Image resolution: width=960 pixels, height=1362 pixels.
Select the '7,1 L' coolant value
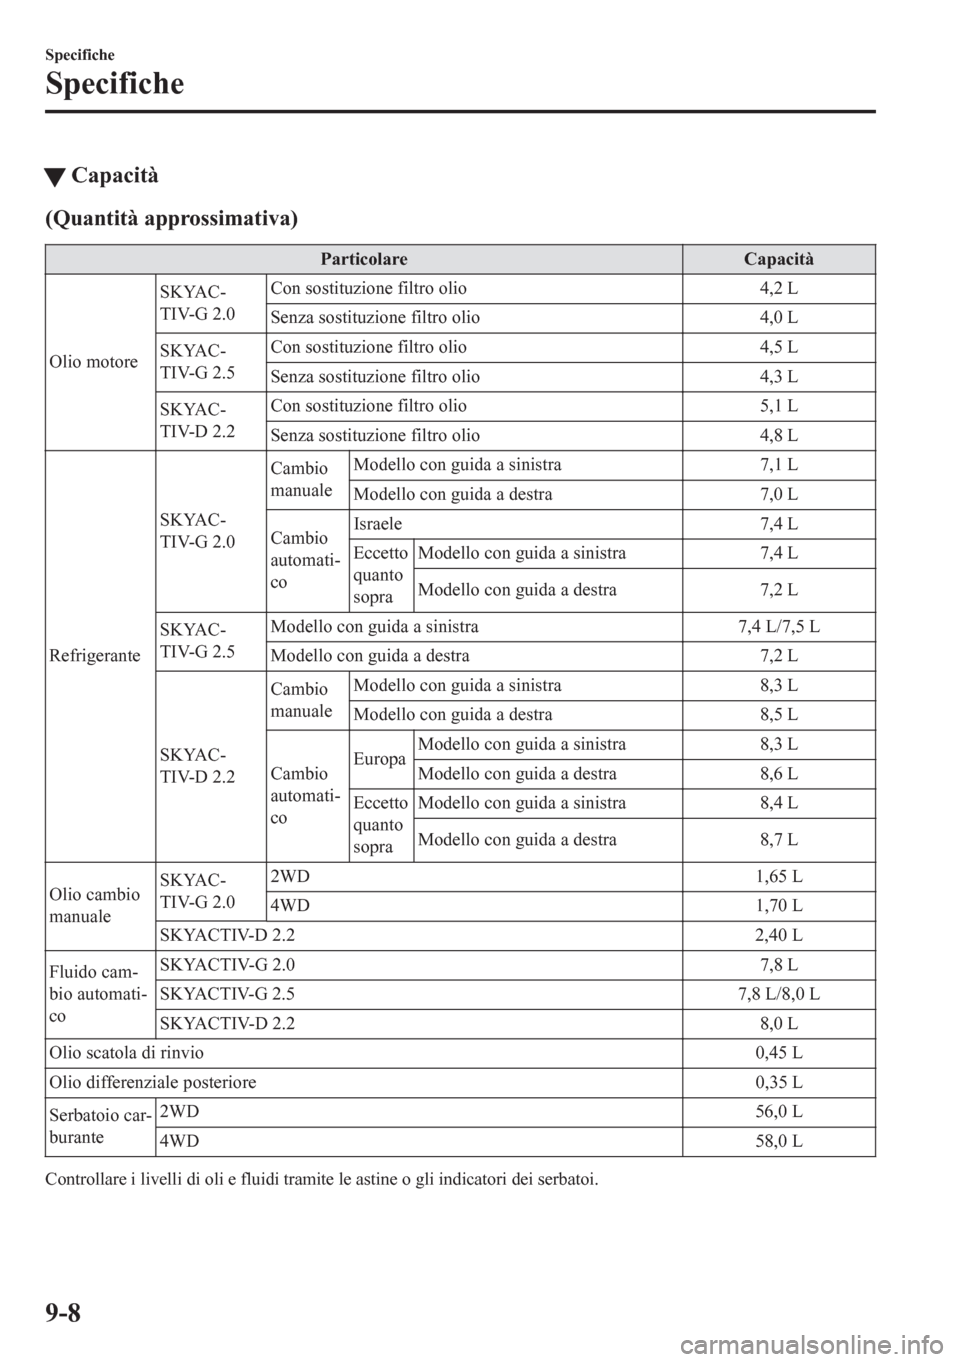click(x=778, y=465)
